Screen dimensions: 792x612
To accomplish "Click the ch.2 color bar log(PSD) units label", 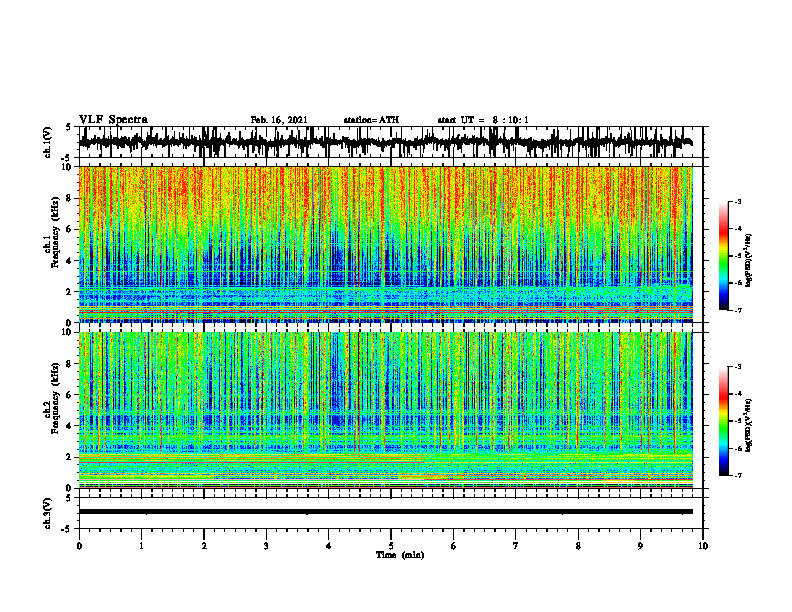I will [749, 425].
